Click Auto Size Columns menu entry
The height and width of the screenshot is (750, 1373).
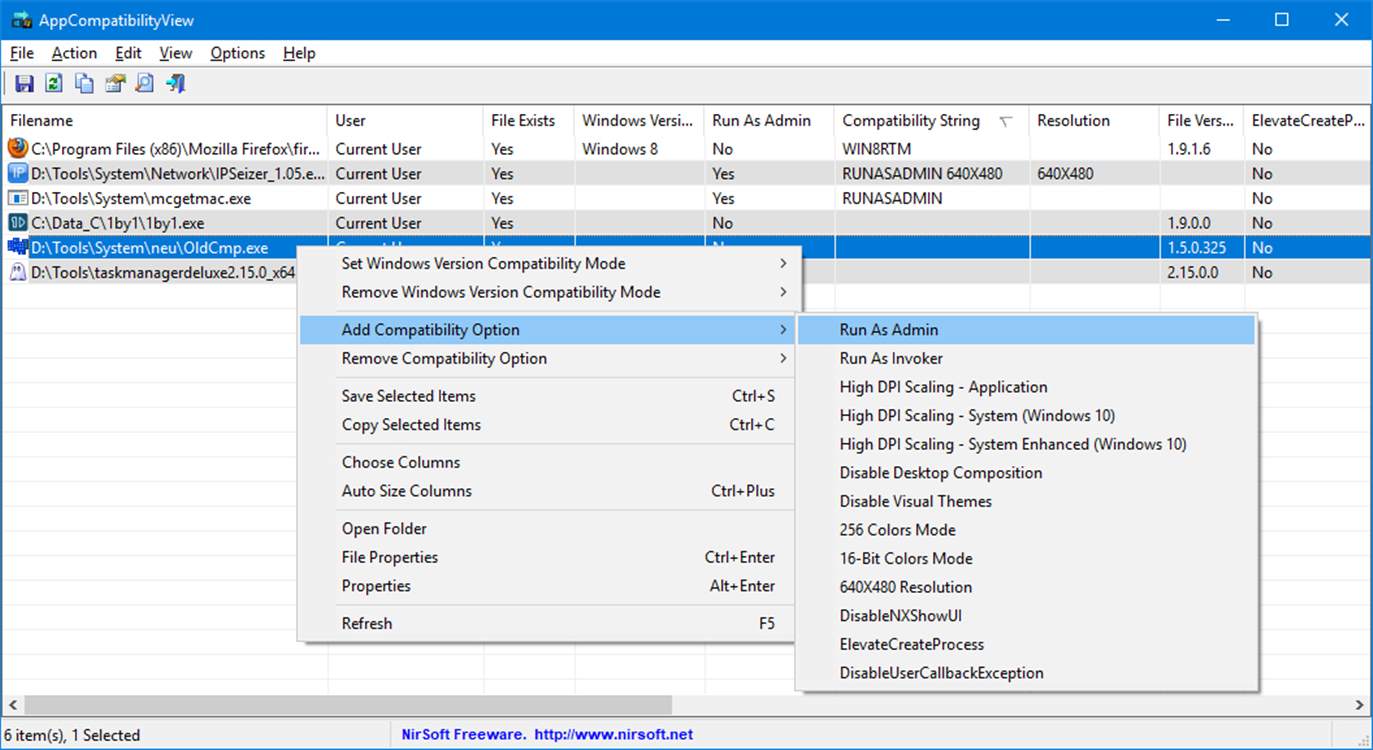[548, 491]
